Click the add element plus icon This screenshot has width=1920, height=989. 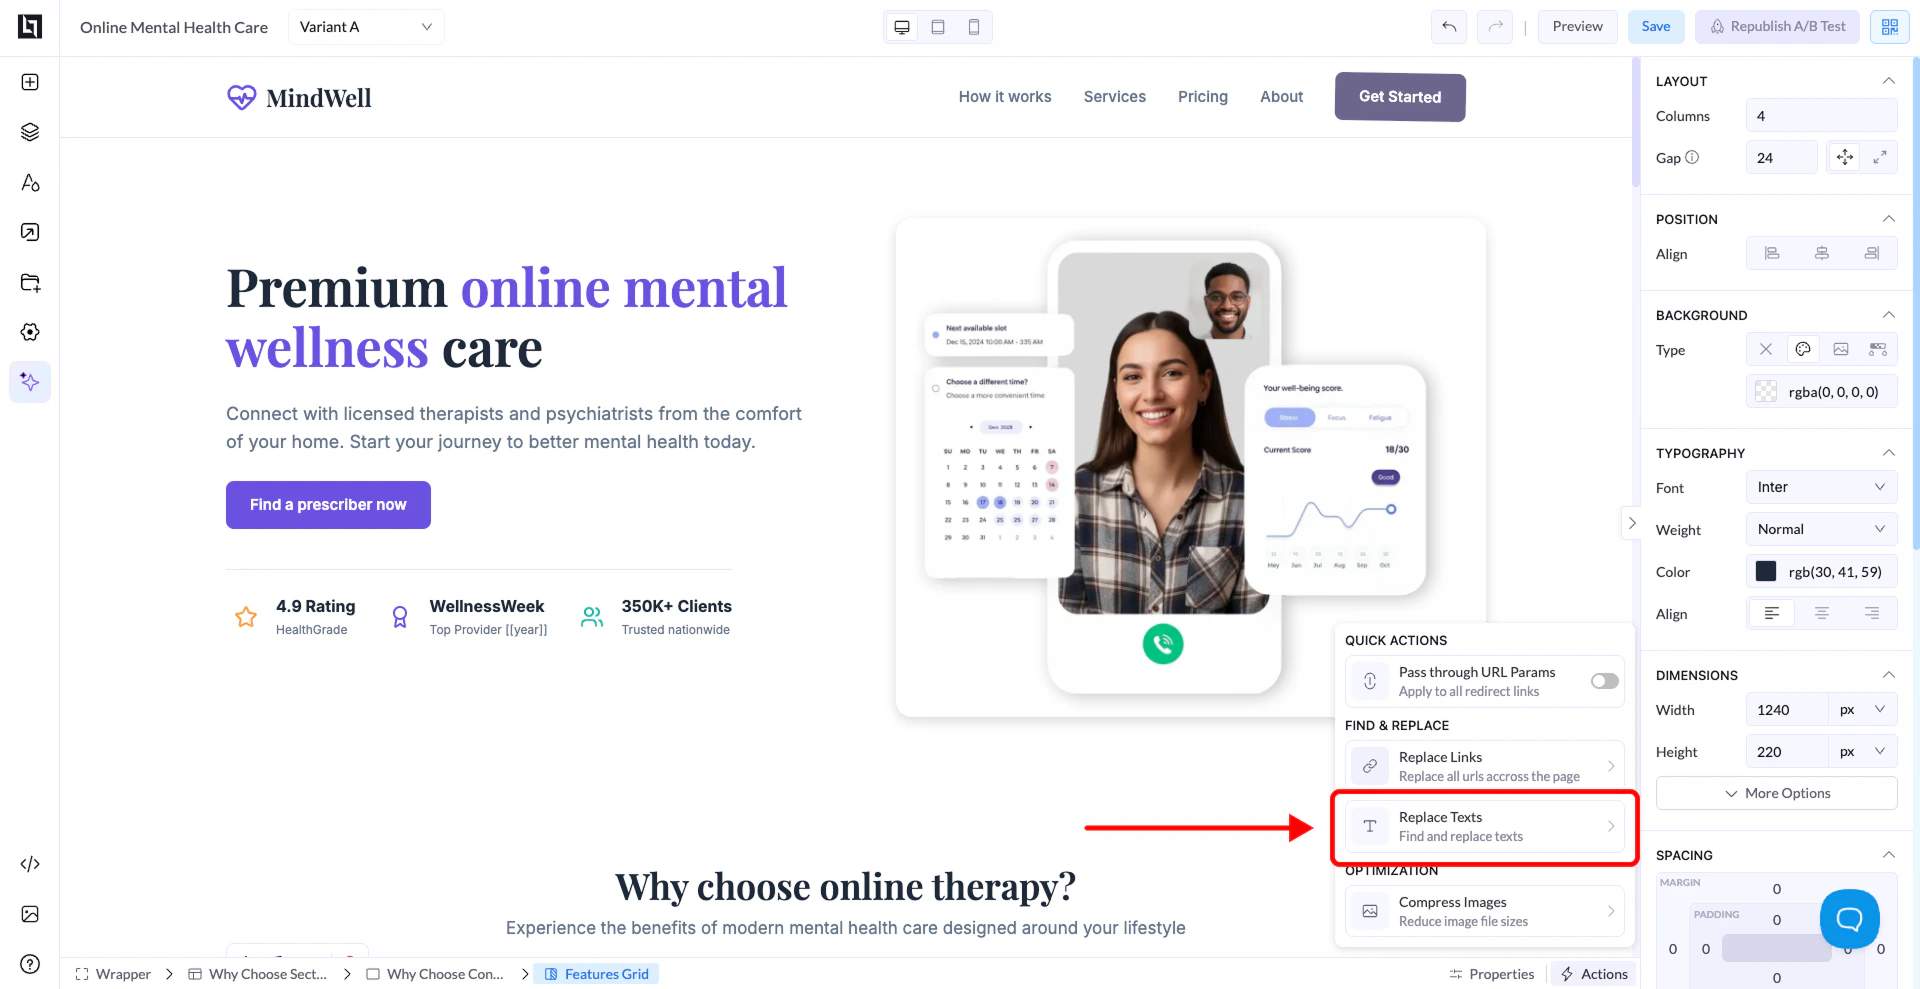tap(30, 82)
